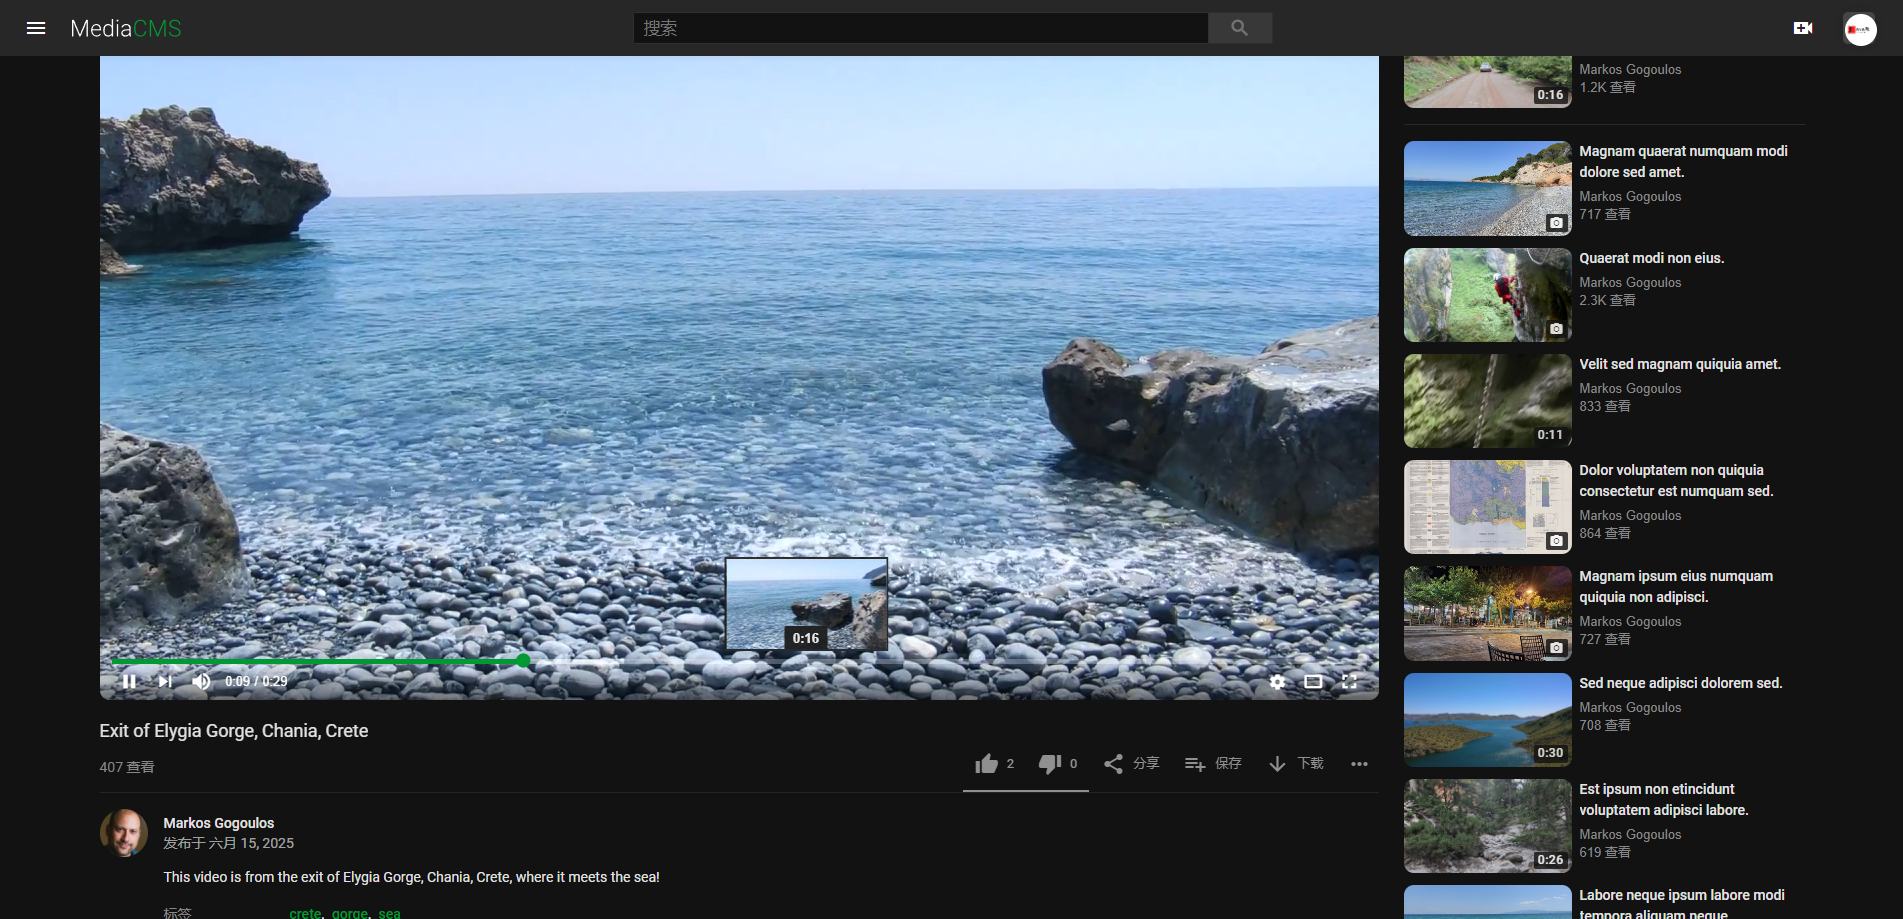The width and height of the screenshot is (1903, 919).
Task: Click the video title 'Exit of Elygia Gorge'
Action: click(x=234, y=731)
